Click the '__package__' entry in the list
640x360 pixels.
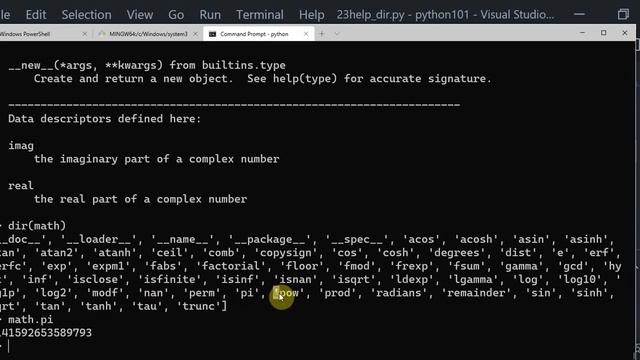click(x=270, y=239)
